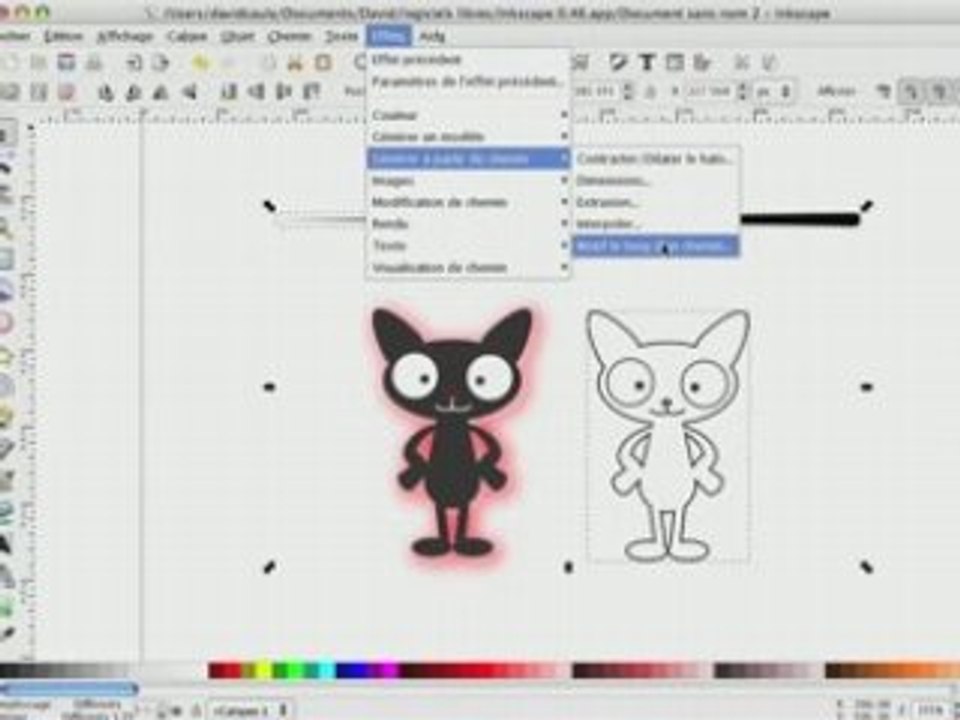The height and width of the screenshot is (720, 960).
Task: Toggle current layer lock in status bar
Action: (197, 711)
